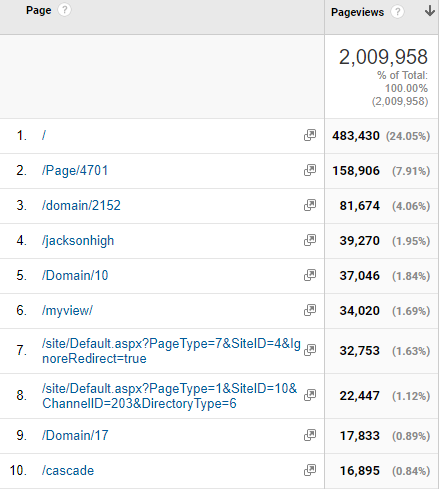Toggle sort order with Pageviews down arrow

[x=430, y=11]
